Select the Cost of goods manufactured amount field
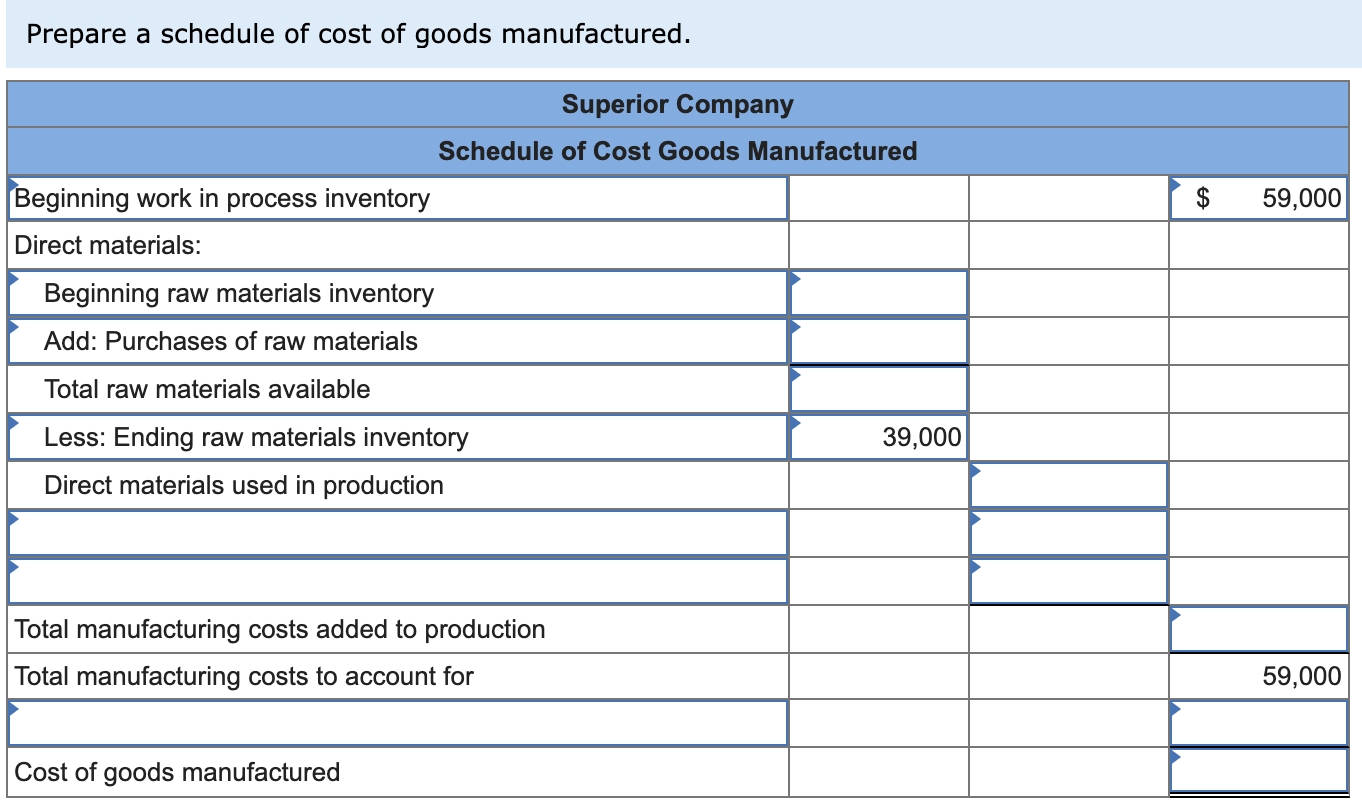The width and height of the screenshot is (1362, 812). [x=1259, y=771]
